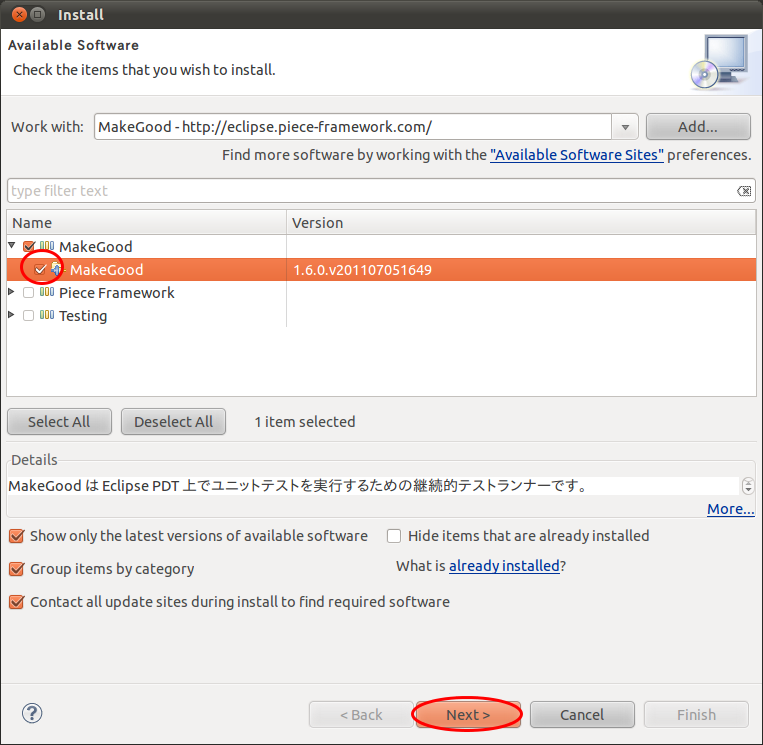Click the Deselect All button

click(x=173, y=421)
